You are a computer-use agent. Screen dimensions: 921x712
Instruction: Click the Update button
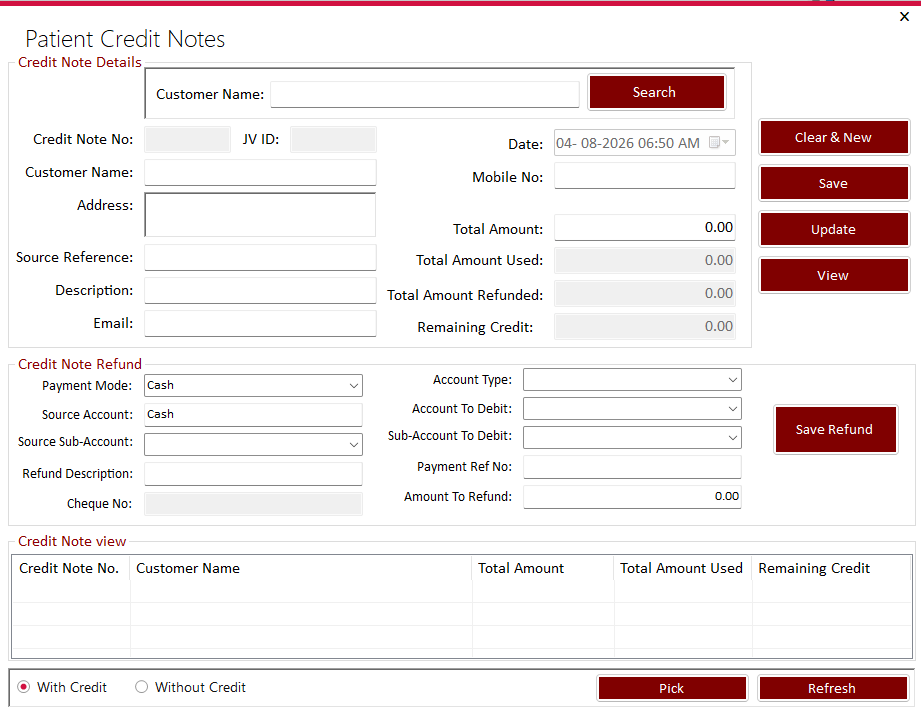coord(834,229)
